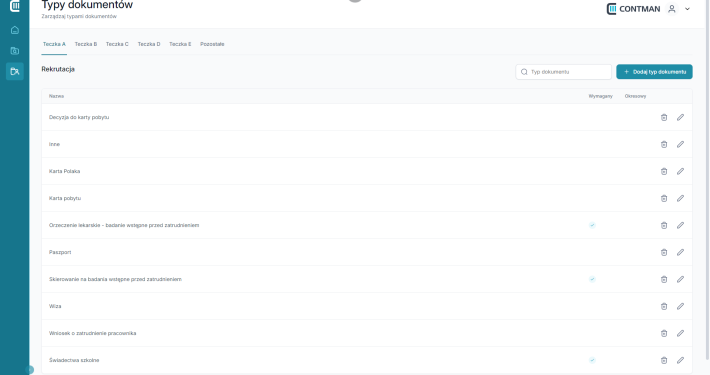The image size is (710, 375).
Task: Select the Decyzja do karty pobytu text
Action: (79, 117)
